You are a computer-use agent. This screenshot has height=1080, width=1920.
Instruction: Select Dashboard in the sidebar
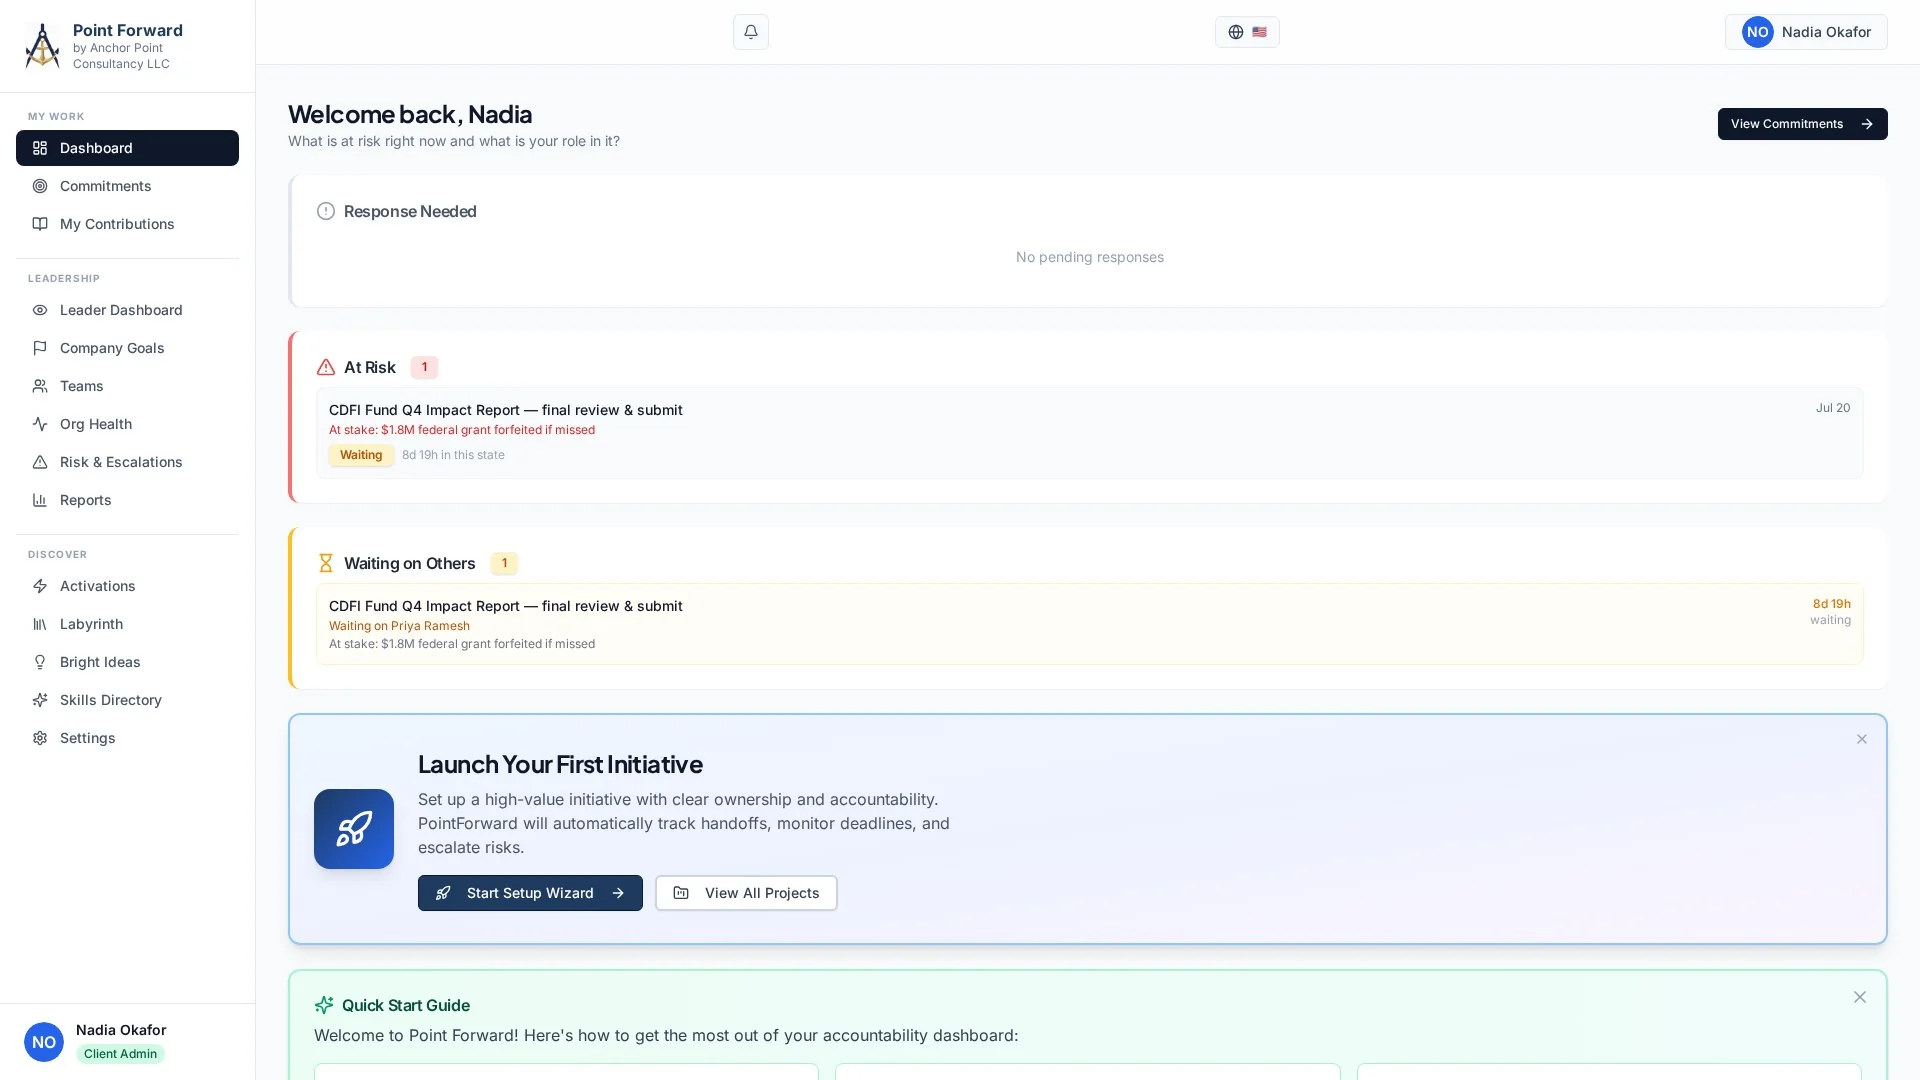tap(127, 148)
